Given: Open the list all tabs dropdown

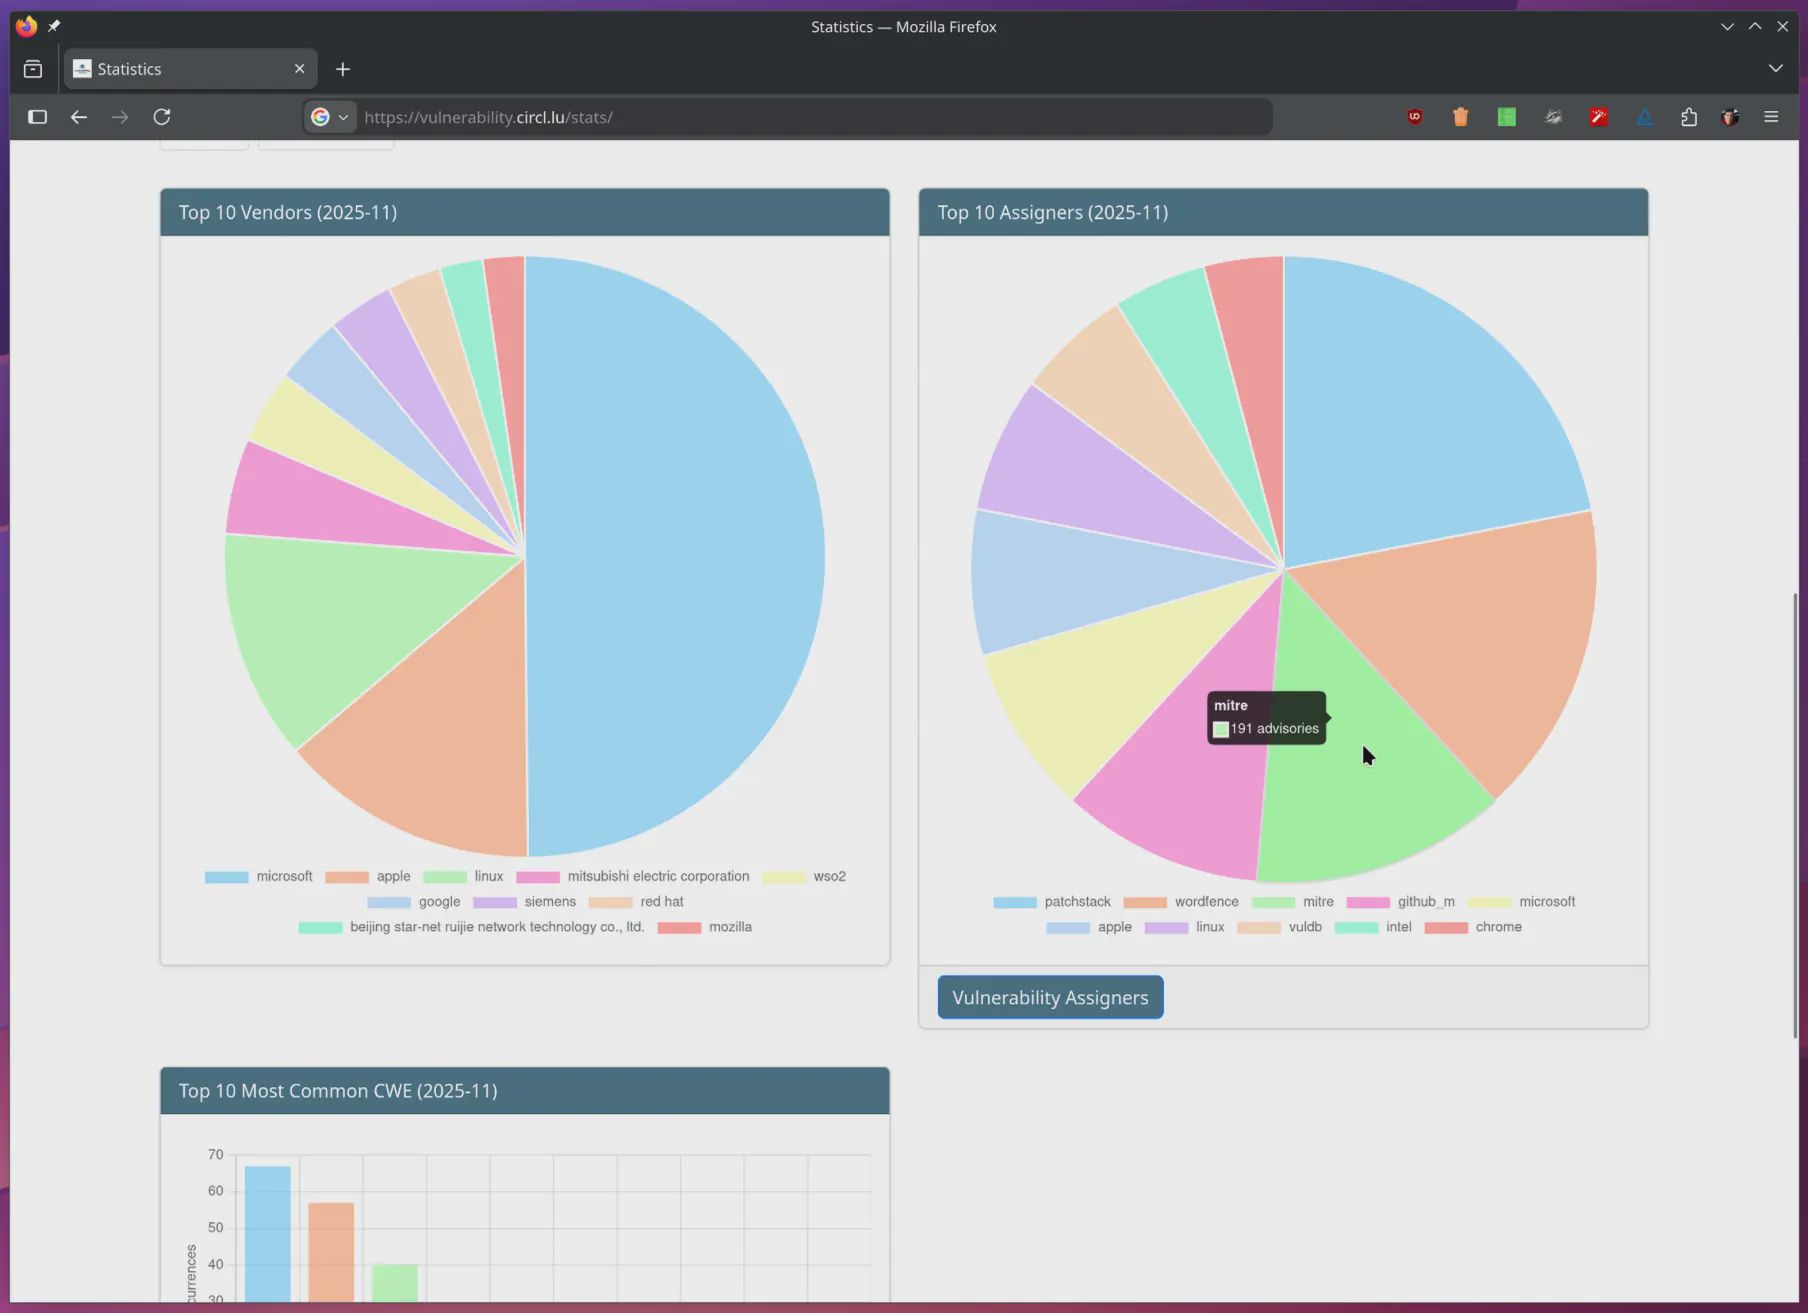Looking at the screenshot, I should pos(1775,69).
